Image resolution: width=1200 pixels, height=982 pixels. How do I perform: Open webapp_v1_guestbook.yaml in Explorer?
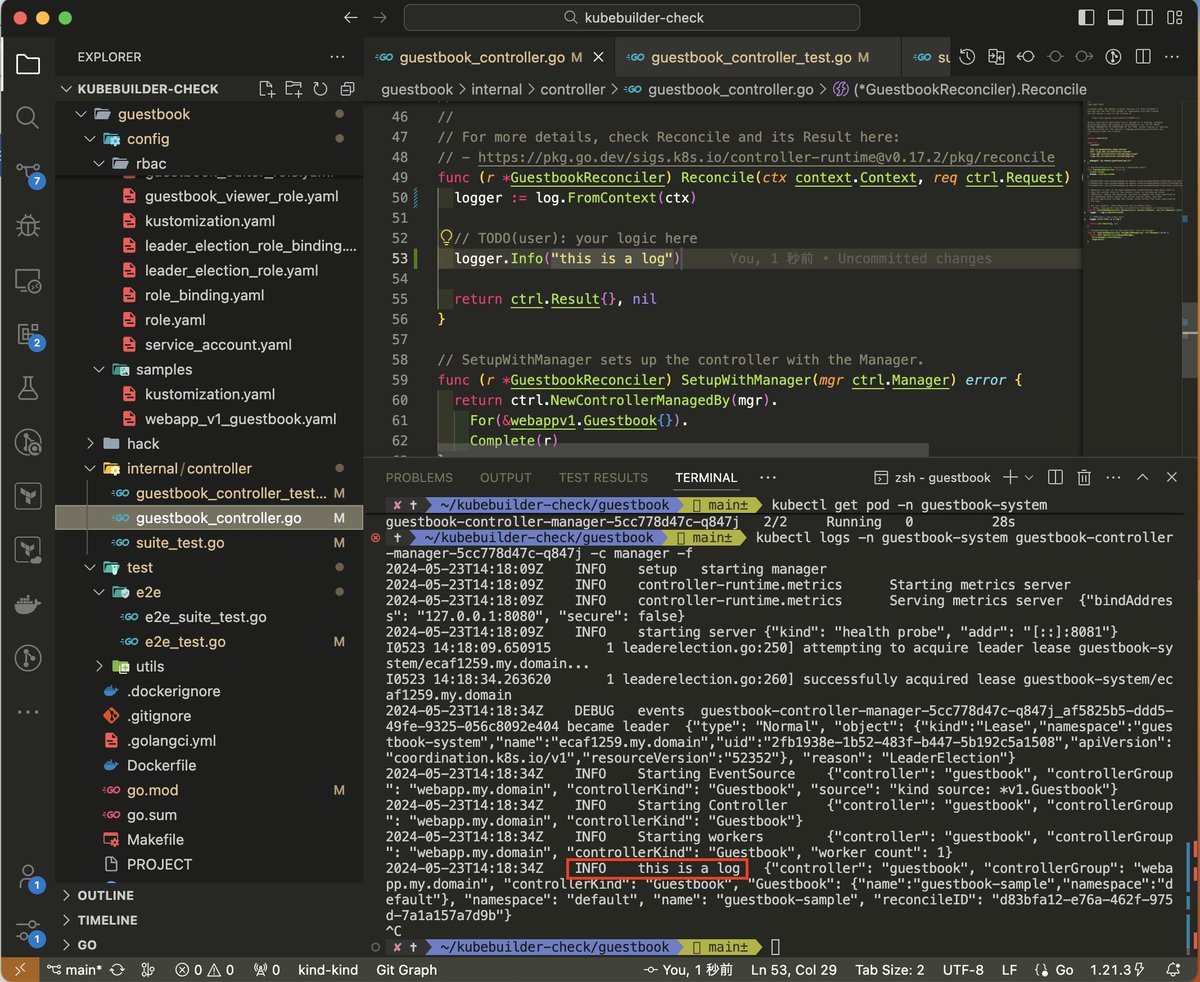pos(240,419)
